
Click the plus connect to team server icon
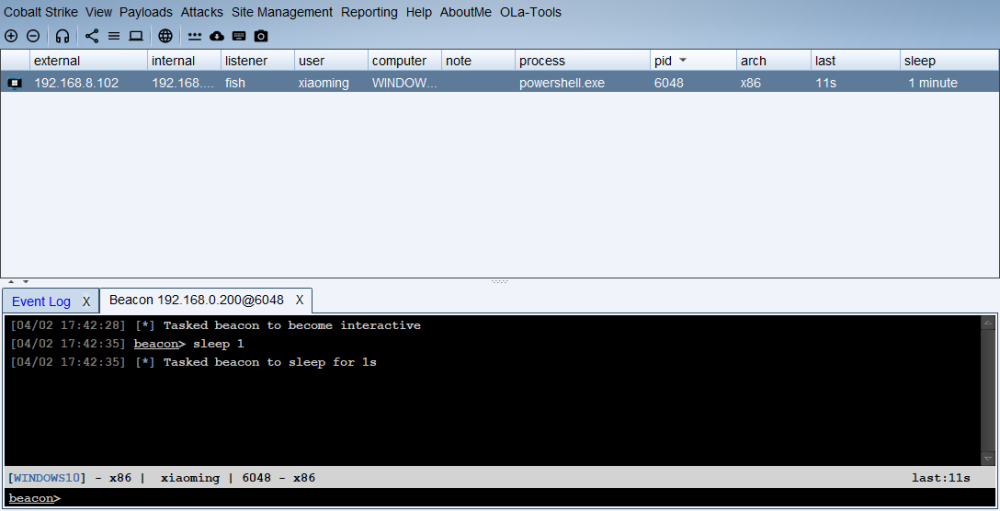tap(11, 36)
